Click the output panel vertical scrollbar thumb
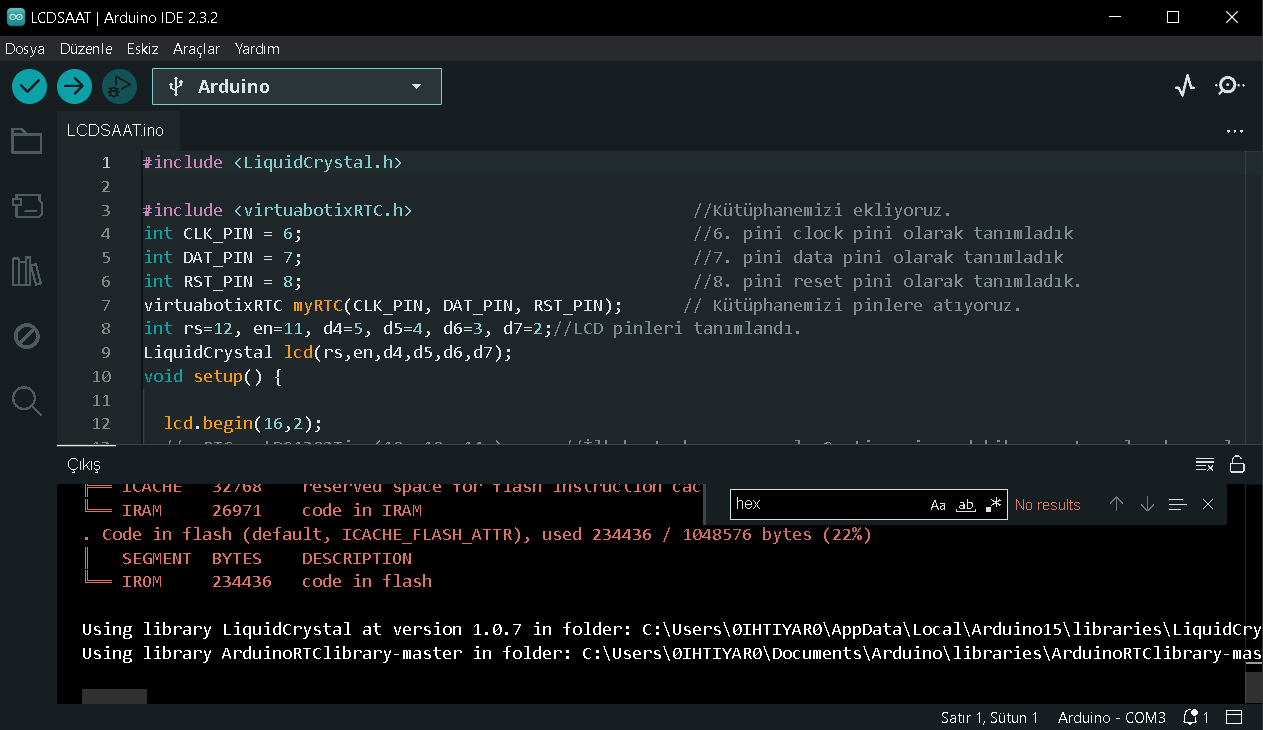Screen dimensions: 1263x730 tap(1254, 687)
